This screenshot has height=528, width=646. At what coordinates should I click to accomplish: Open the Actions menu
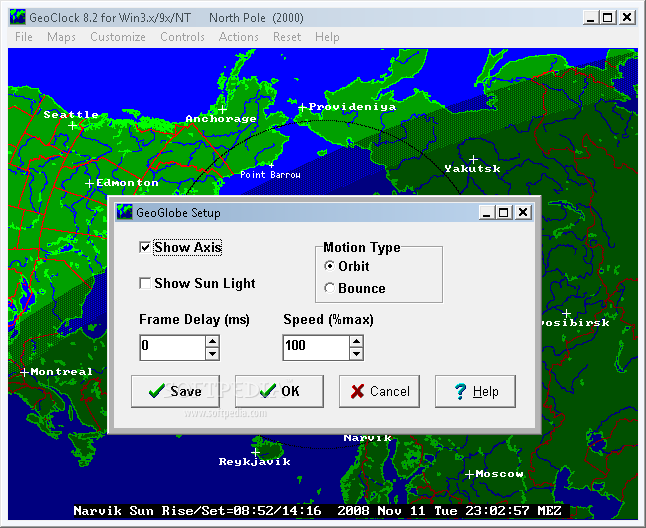pos(239,37)
